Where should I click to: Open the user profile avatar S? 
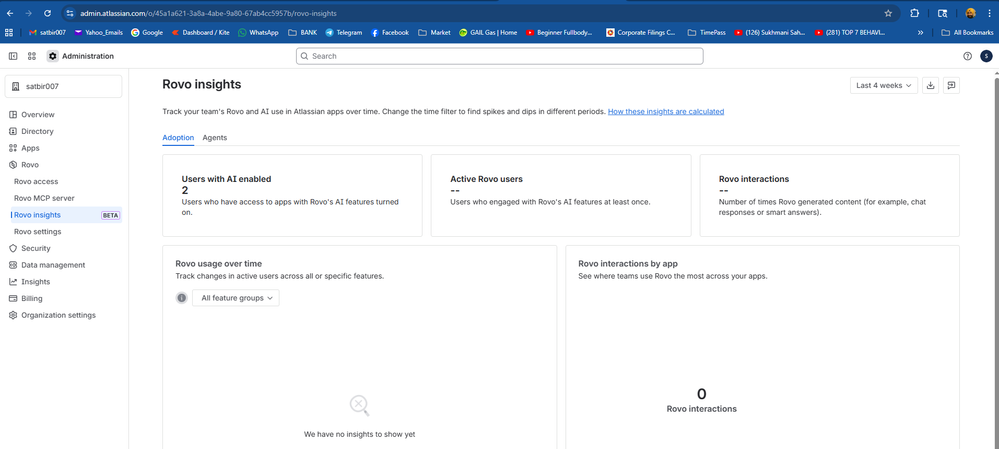[986, 56]
